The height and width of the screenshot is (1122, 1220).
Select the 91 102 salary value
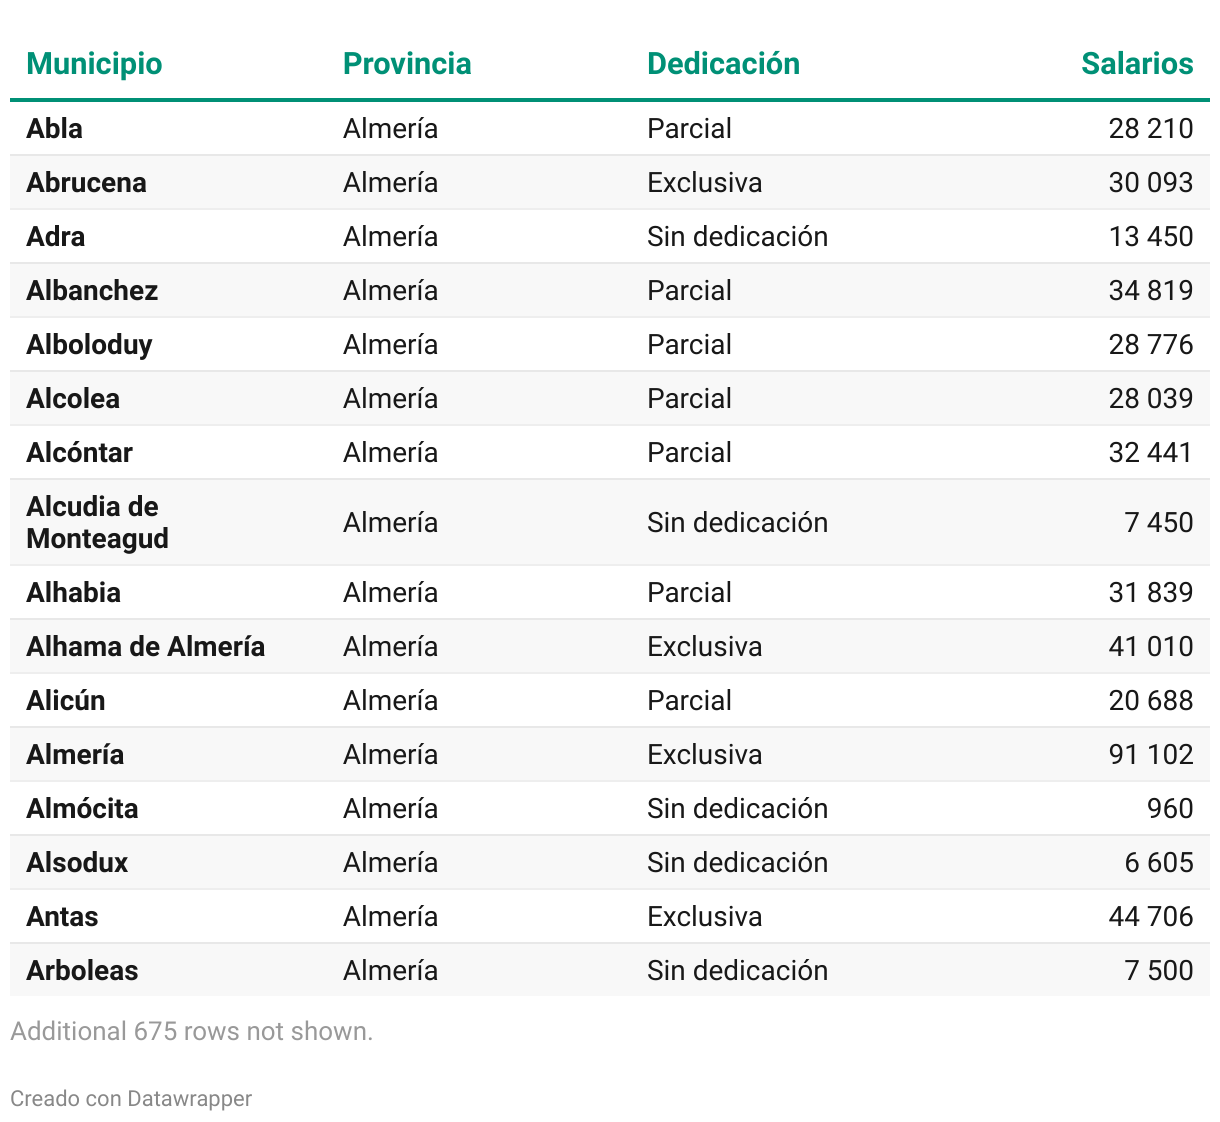[1150, 755]
